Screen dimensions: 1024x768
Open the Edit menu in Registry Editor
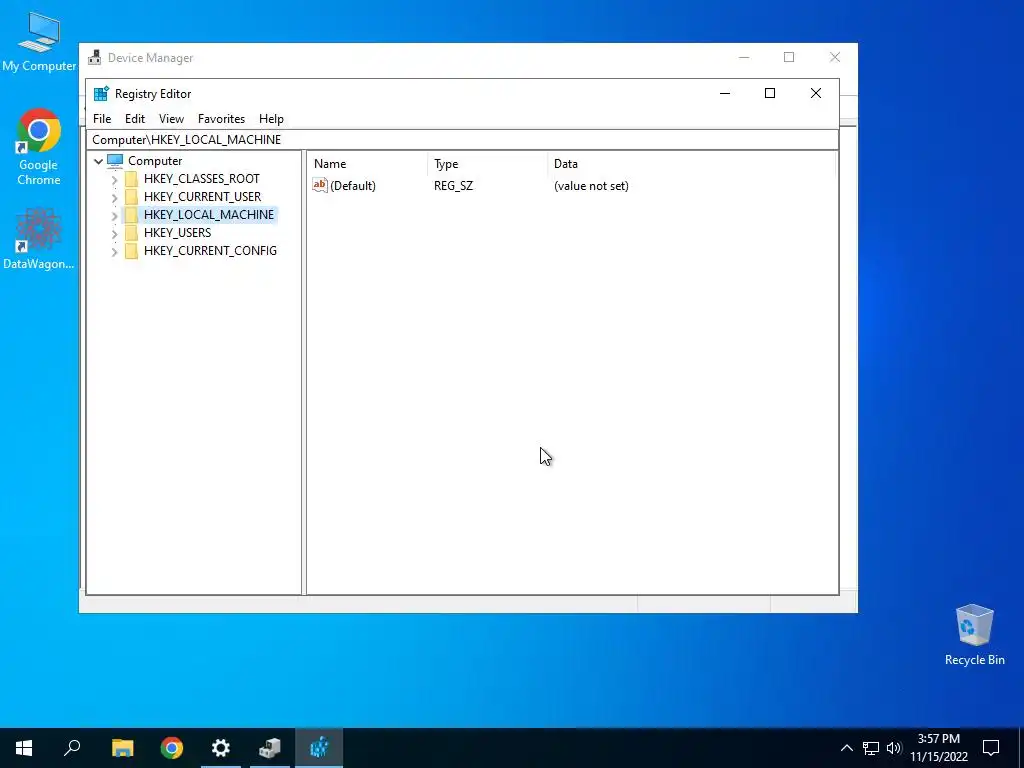click(x=135, y=119)
